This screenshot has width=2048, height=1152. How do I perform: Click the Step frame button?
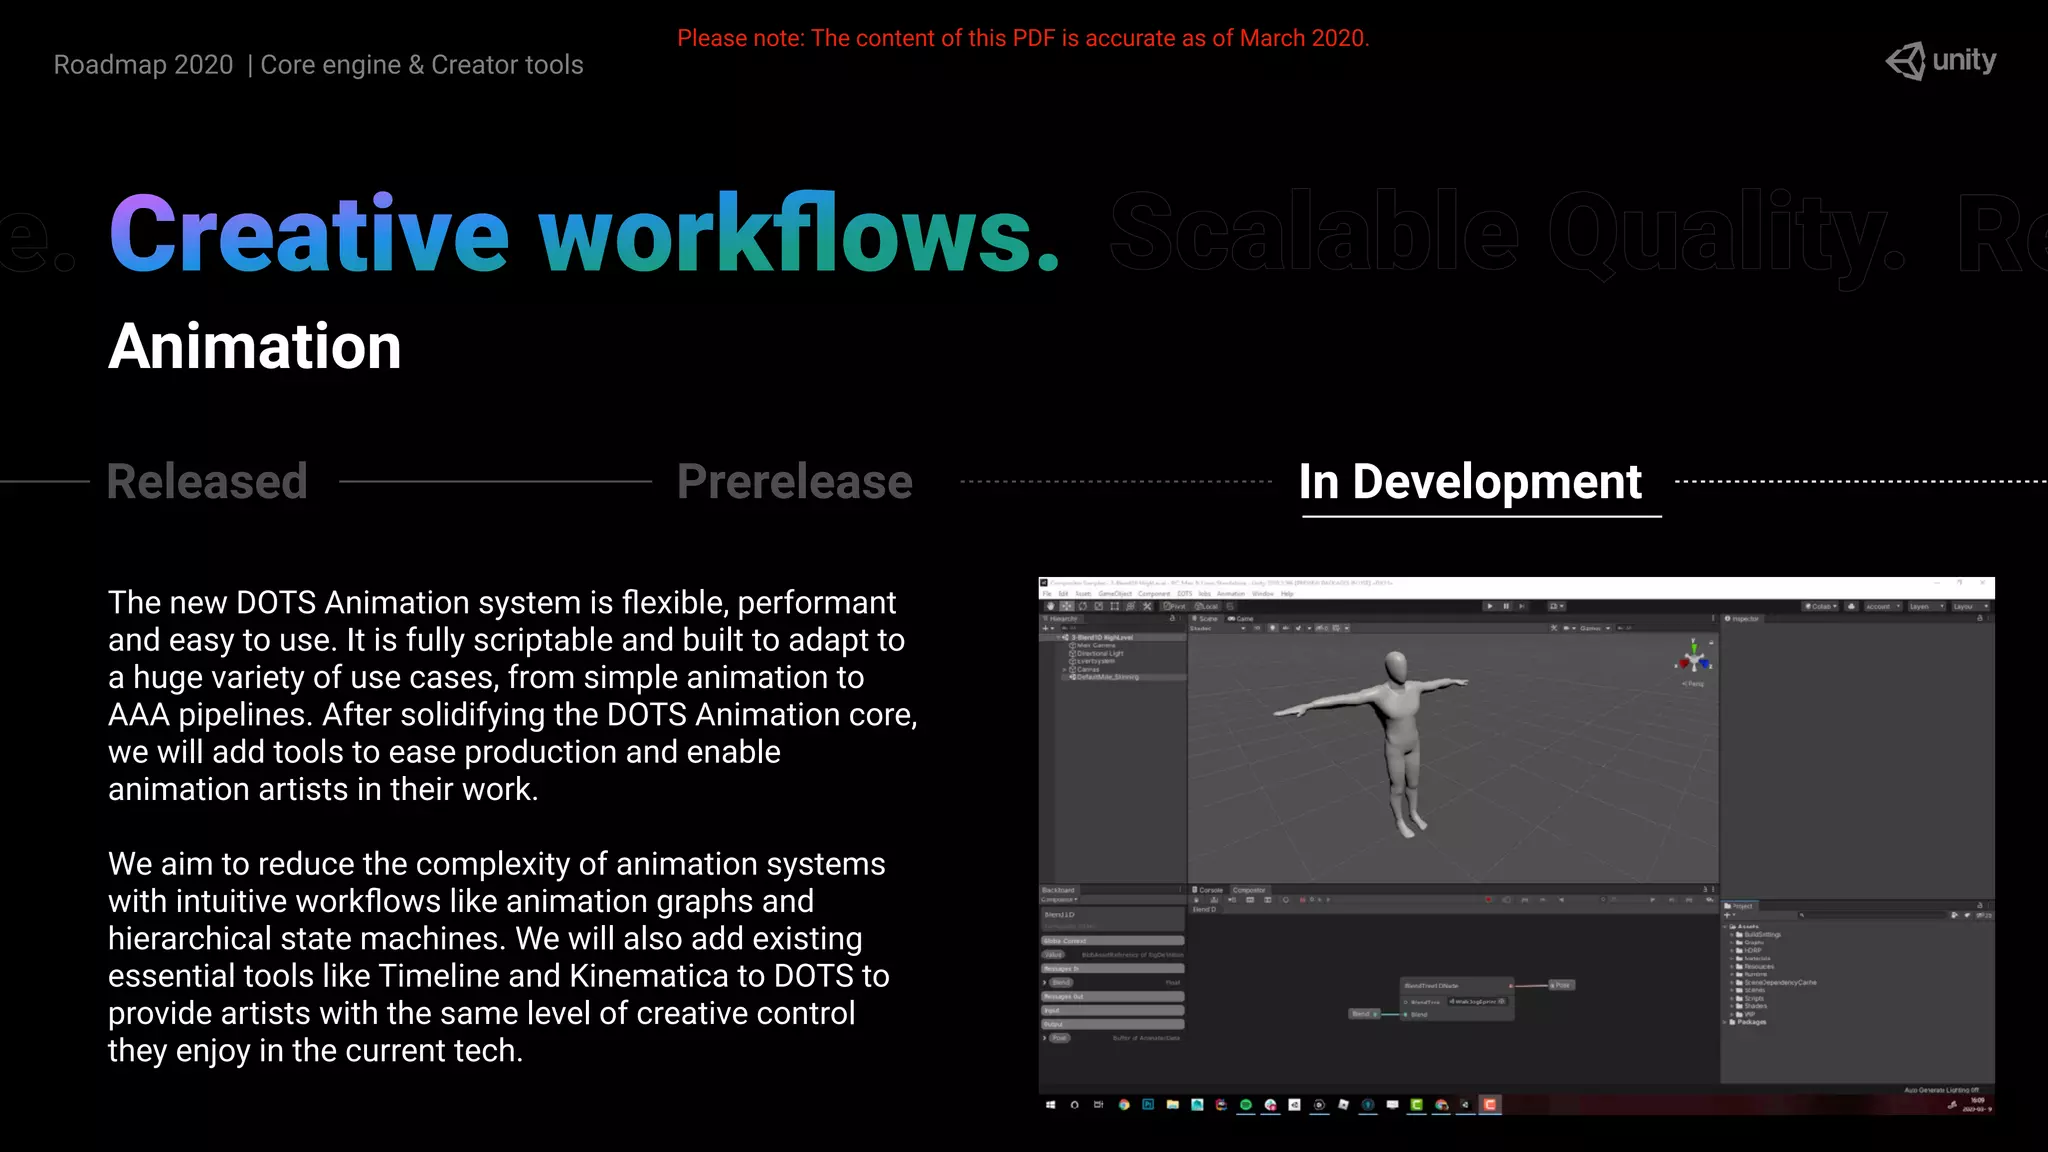click(x=1522, y=606)
